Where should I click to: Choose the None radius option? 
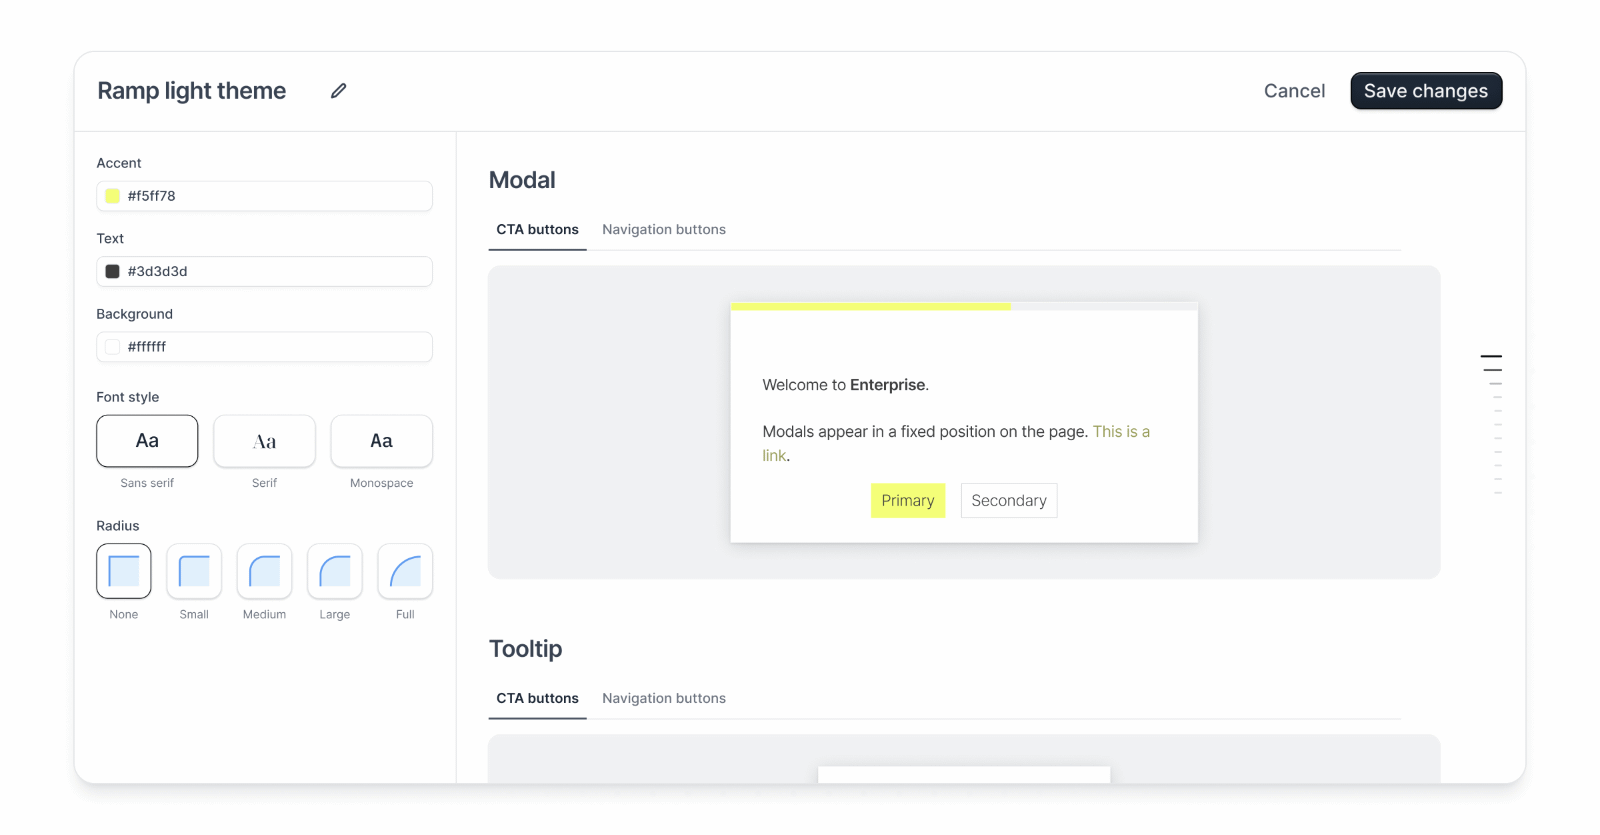click(124, 571)
